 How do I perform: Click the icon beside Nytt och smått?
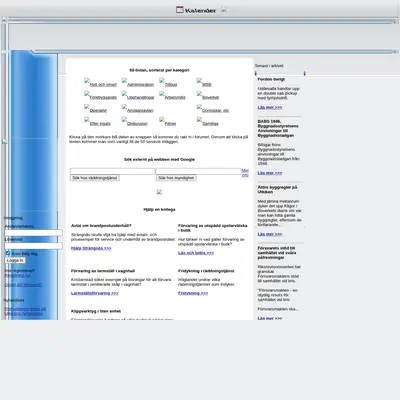(87, 80)
